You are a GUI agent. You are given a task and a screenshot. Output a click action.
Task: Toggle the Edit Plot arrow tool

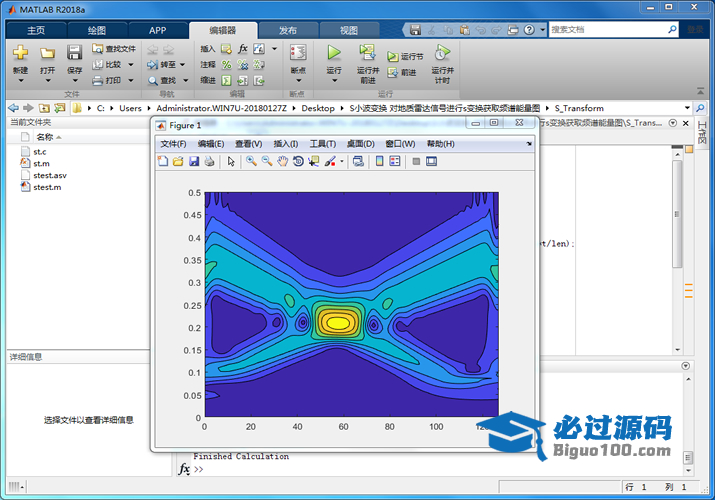point(231,161)
